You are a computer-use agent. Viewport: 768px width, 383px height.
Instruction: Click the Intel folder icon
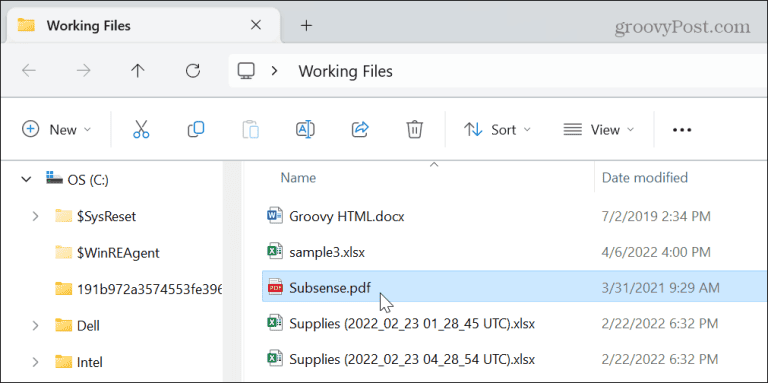click(64, 361)
